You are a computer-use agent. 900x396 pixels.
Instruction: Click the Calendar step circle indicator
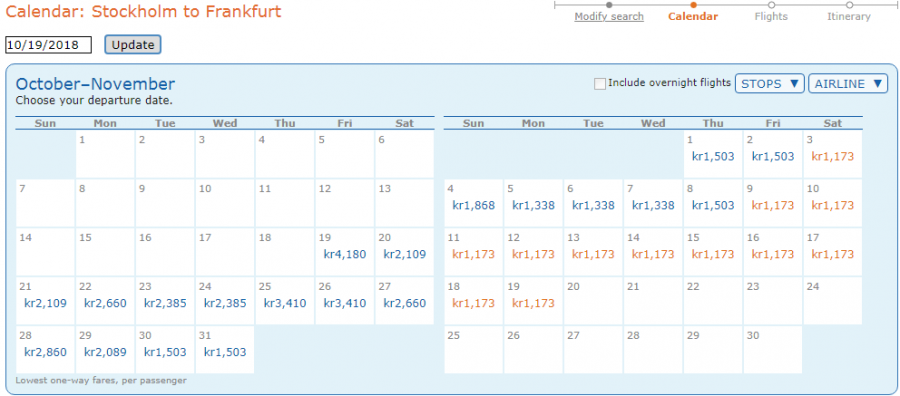[x=693, y=5]
